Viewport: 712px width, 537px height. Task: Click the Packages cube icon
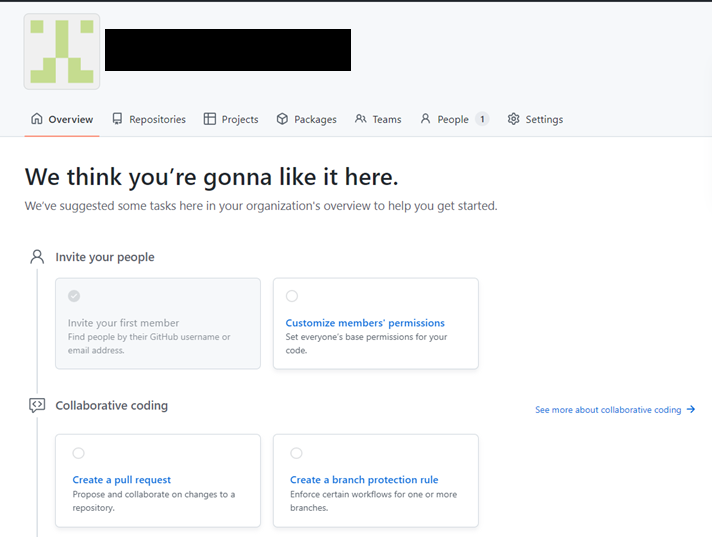(282, 119)
